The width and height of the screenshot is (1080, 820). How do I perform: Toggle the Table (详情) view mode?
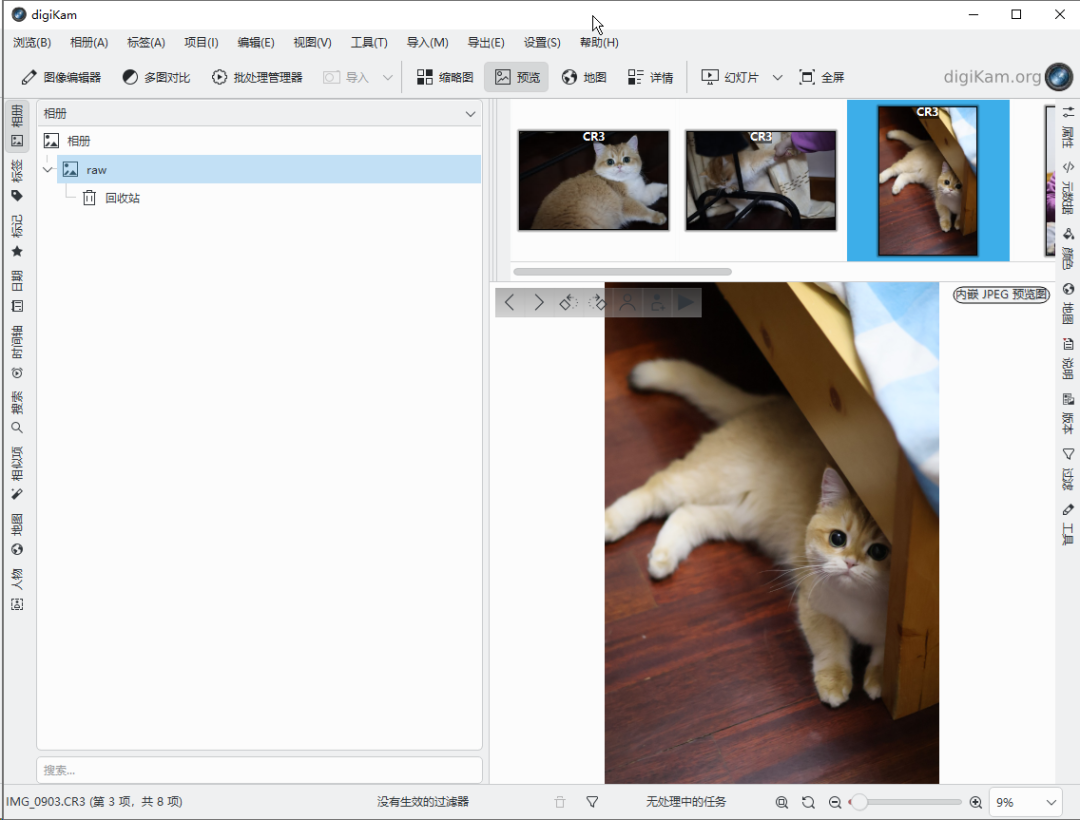click(650, 77)
